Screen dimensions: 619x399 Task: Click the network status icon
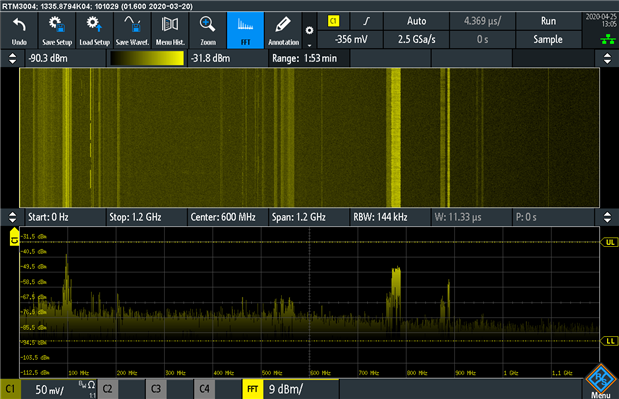tap(608, 39)
